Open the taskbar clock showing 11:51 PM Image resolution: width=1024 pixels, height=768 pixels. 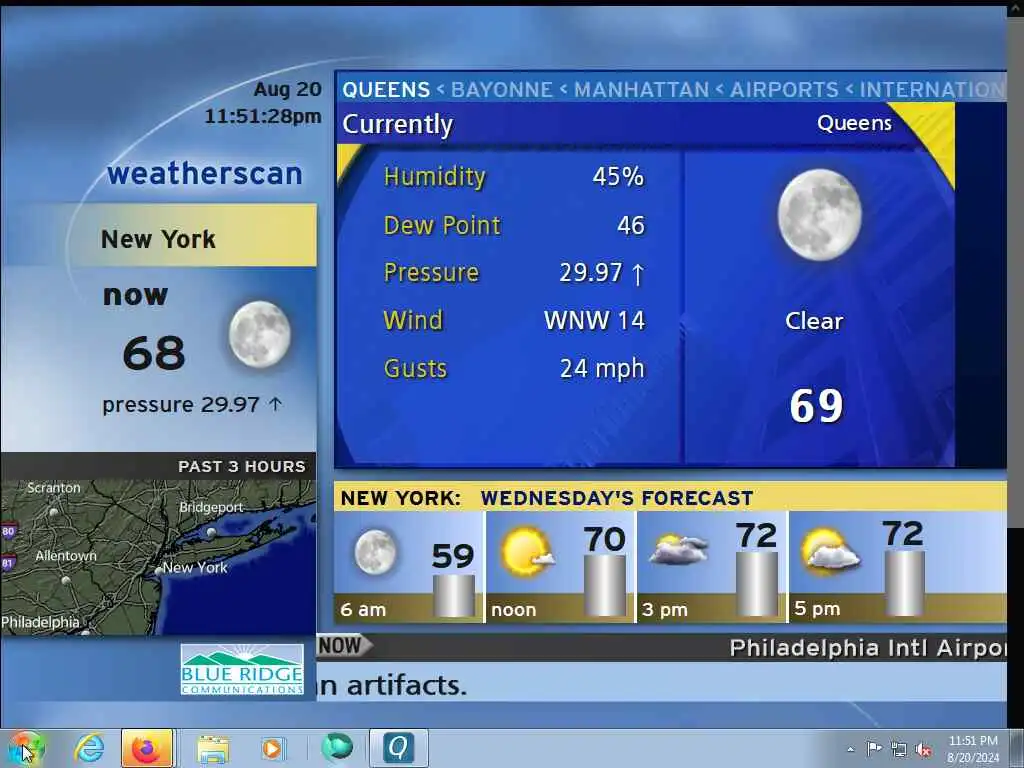(973, 749)
